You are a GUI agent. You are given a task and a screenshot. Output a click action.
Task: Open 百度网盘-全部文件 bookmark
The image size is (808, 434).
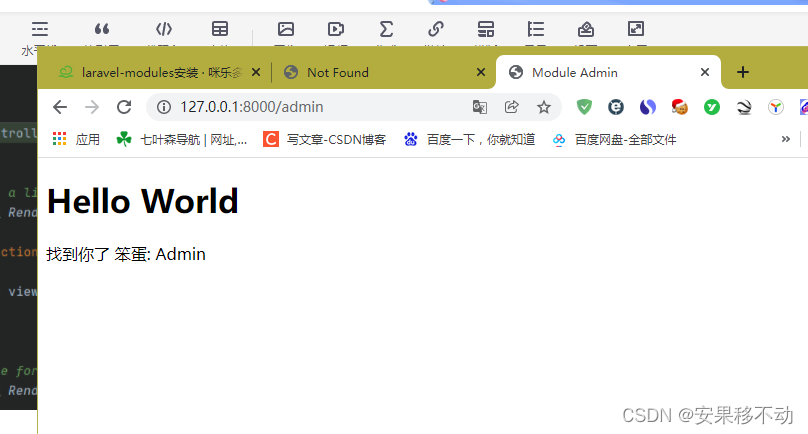614,139
